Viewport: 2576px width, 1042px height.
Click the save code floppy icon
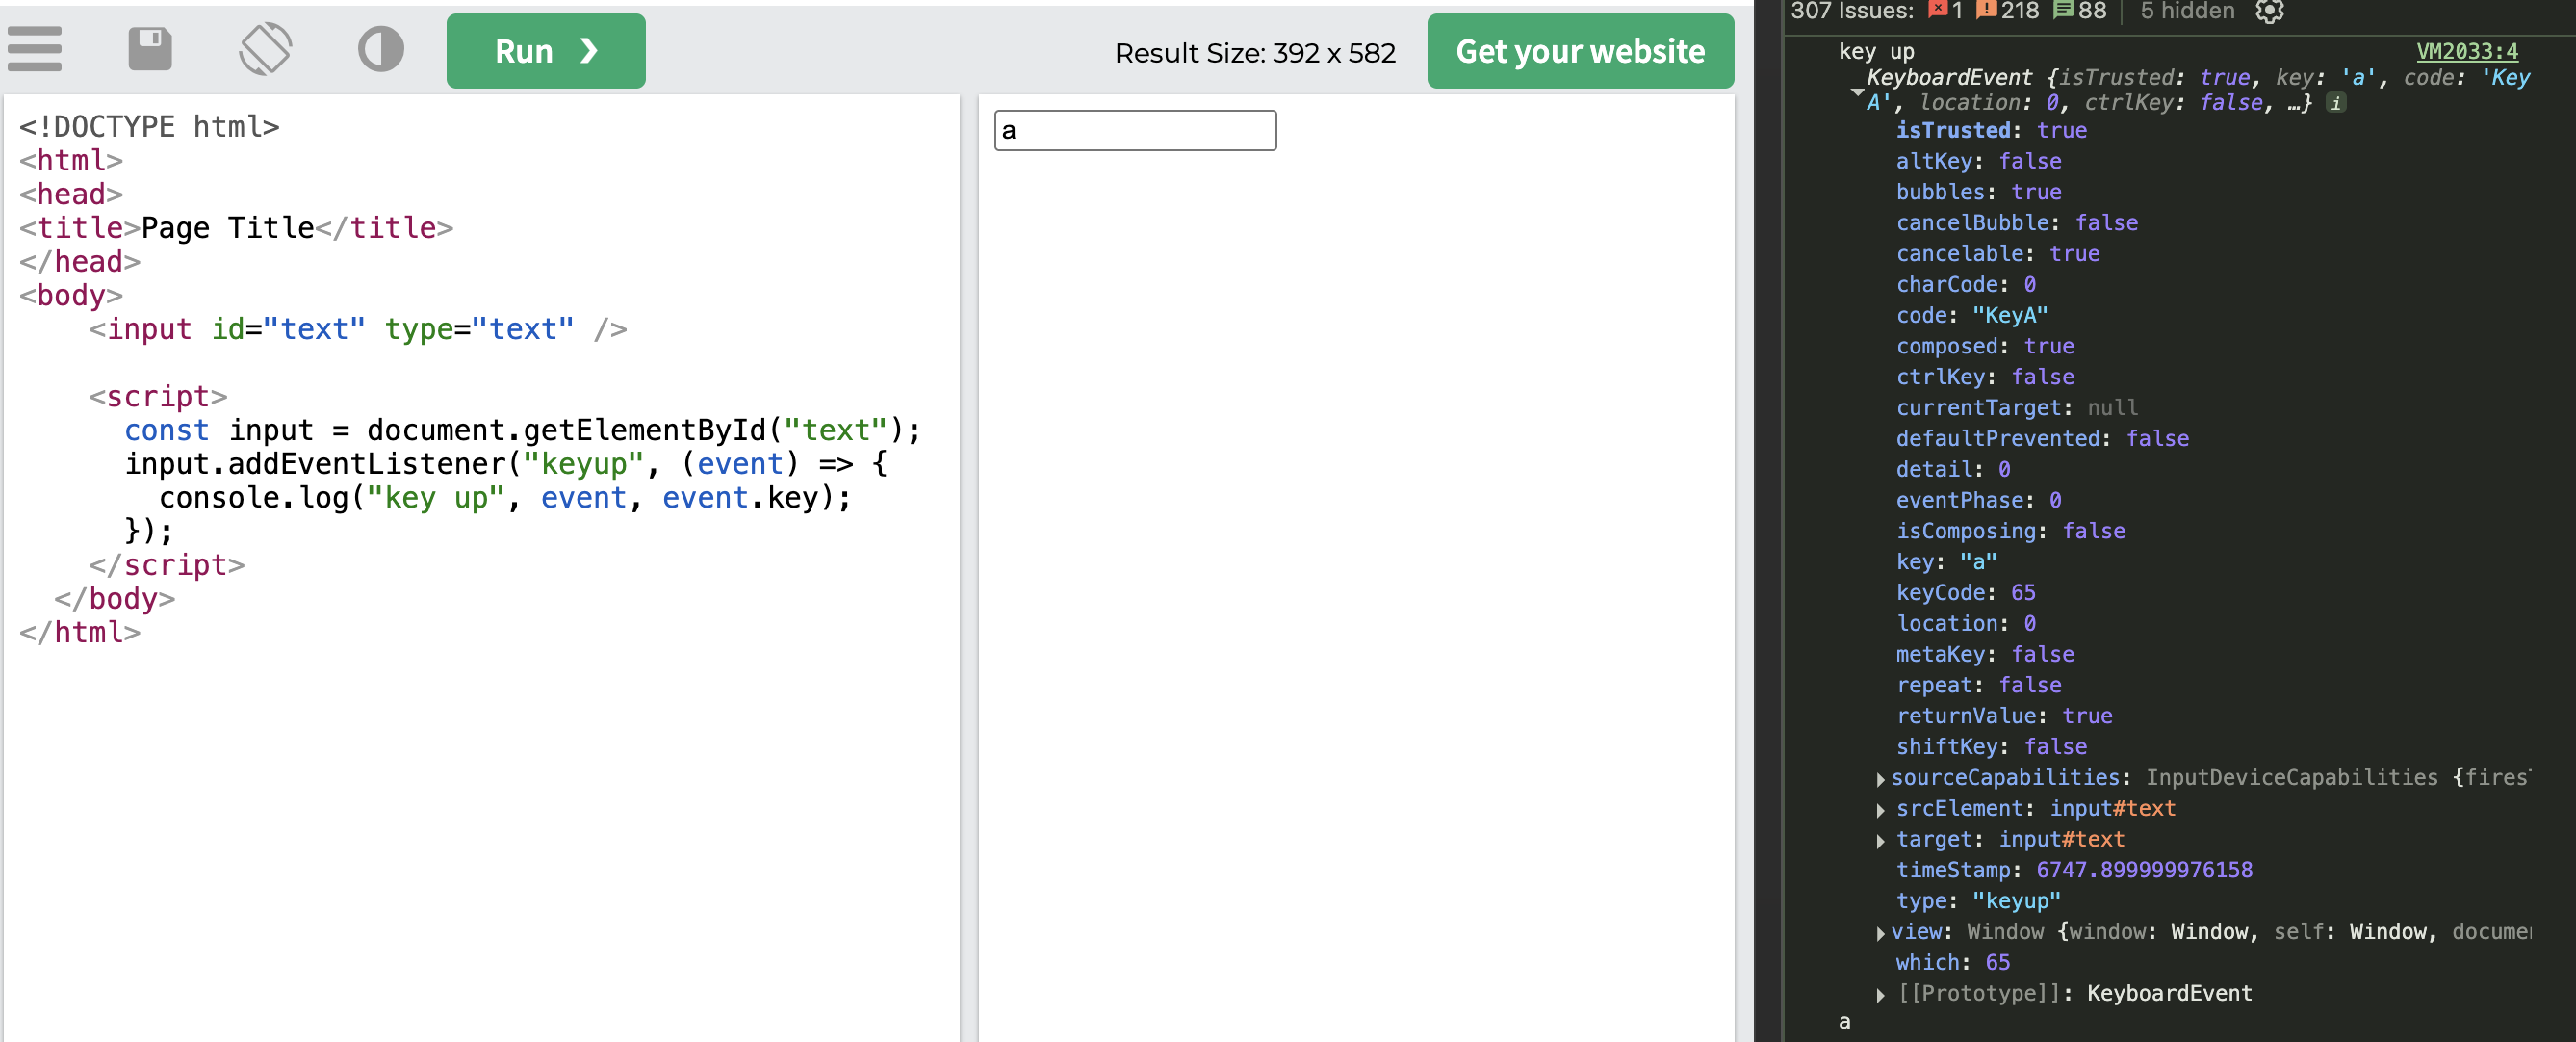[x=150, y=50]
